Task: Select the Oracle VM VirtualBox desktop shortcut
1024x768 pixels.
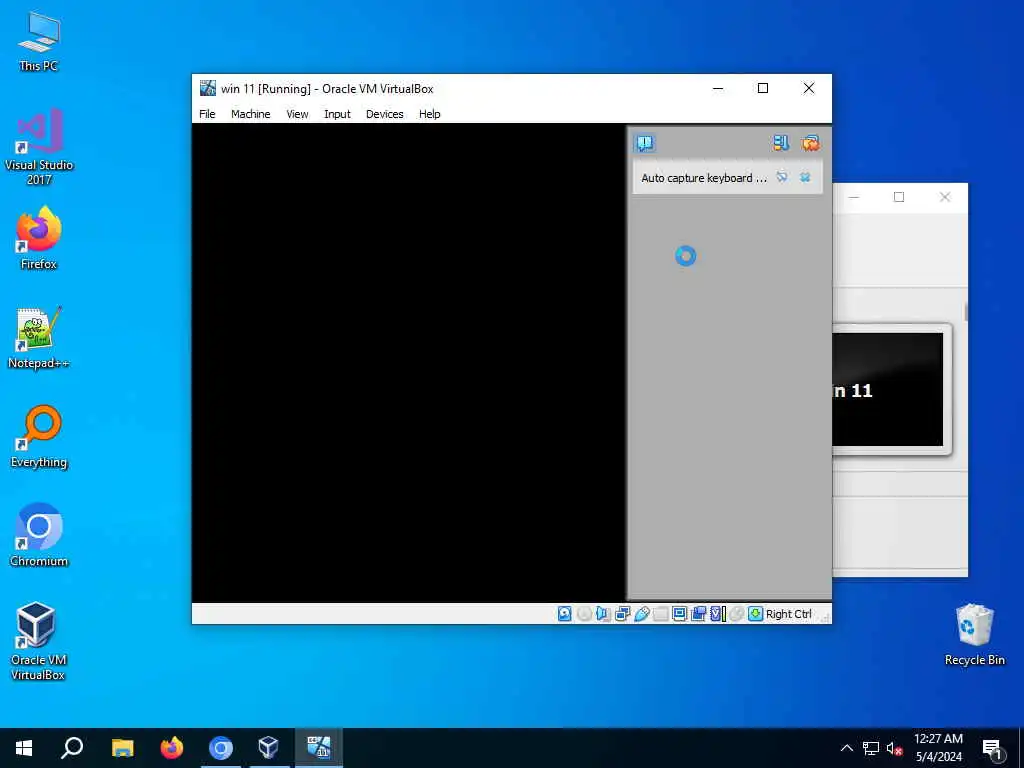Action: click(x=37, y=641)
